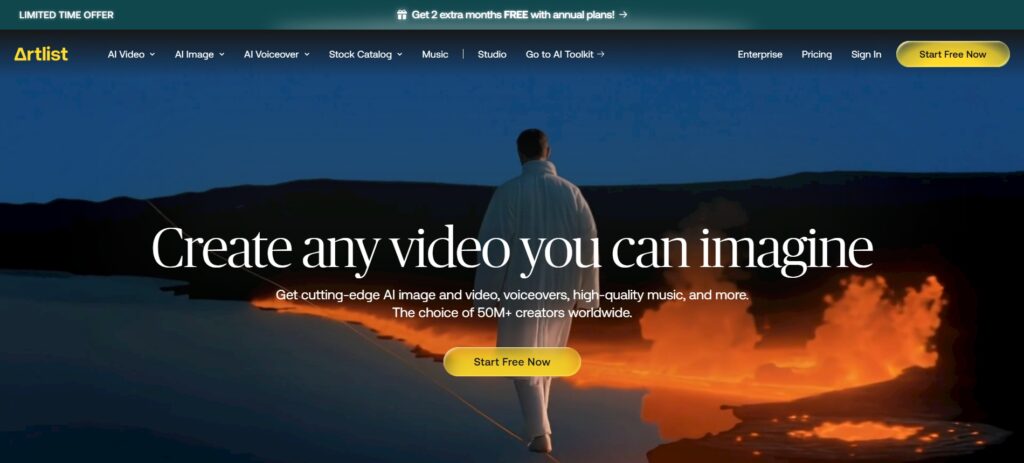Viewport: 1024px width, 463px height.
Task: Open Studio from the navigation bar
Action: point(492,54)
